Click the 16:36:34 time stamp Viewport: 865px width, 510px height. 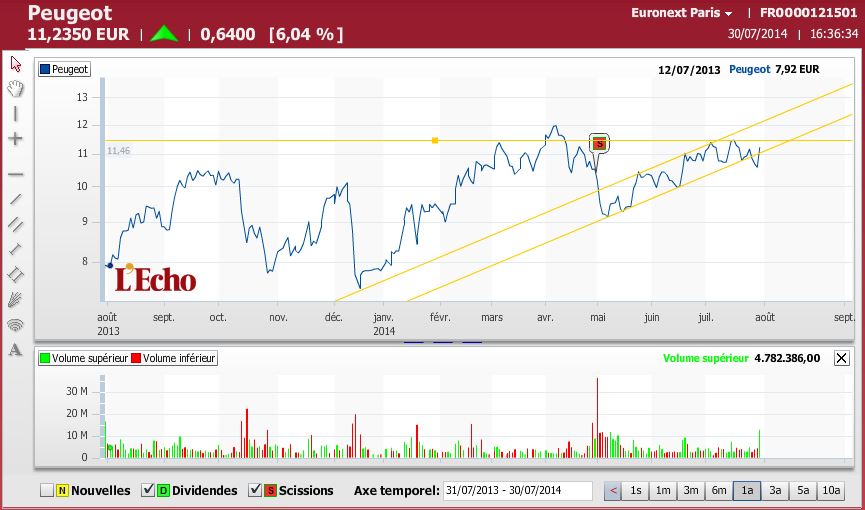click(834, 34)
